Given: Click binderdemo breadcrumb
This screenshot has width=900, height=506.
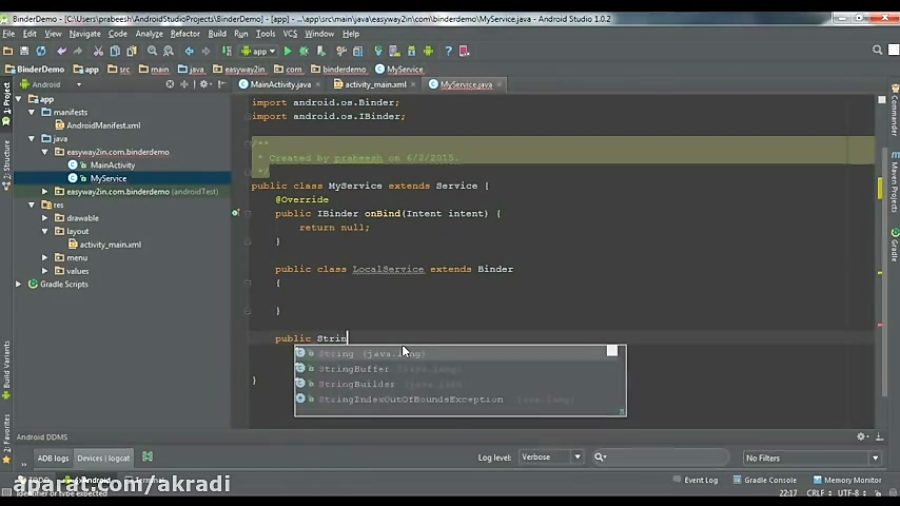Looking at the screenshot, I should 339,69.
